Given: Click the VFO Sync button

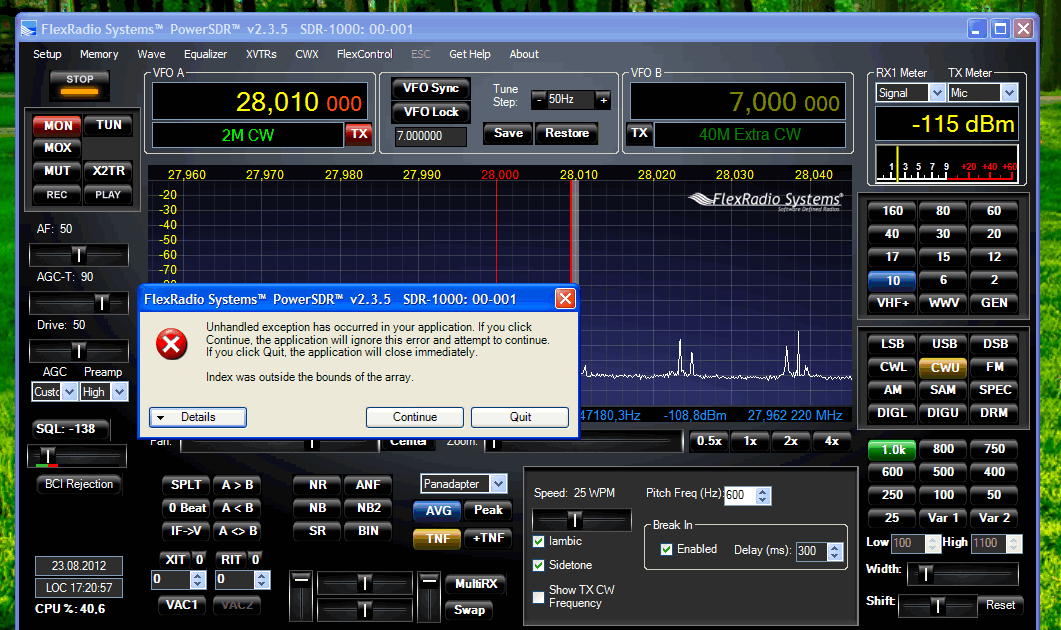Looking at the screenshot, I should 430,88.
